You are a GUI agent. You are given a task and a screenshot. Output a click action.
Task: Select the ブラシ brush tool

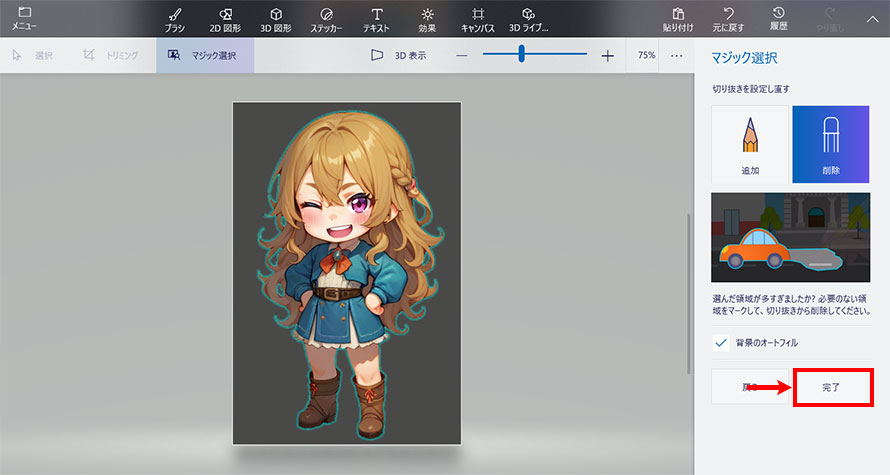pos(175,19)
